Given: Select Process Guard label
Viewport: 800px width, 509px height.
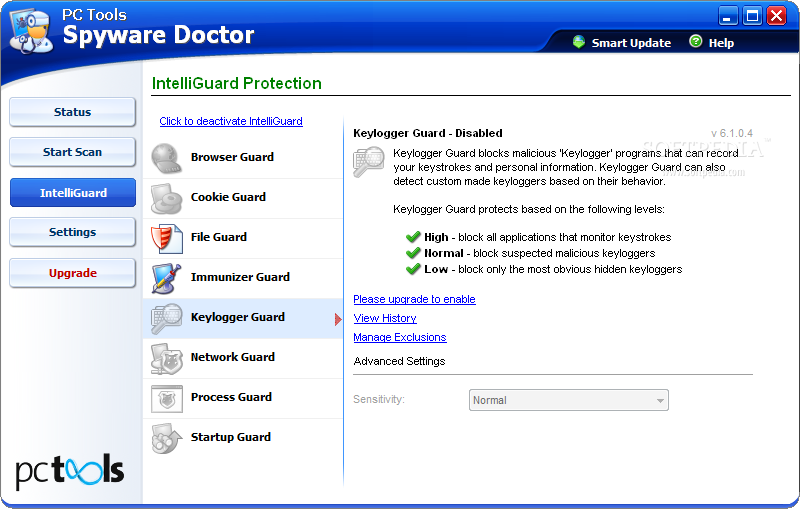Looking at the screenshot, I should pos(231,397).
